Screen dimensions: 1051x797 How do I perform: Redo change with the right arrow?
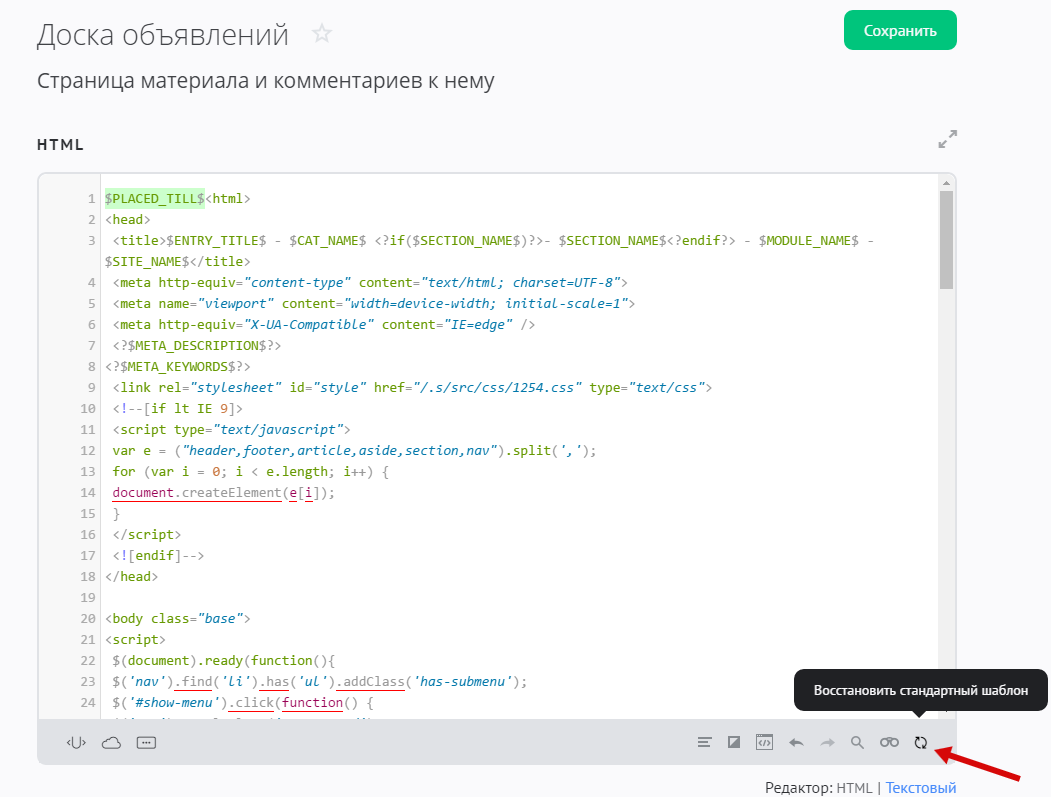click(827, 742)
